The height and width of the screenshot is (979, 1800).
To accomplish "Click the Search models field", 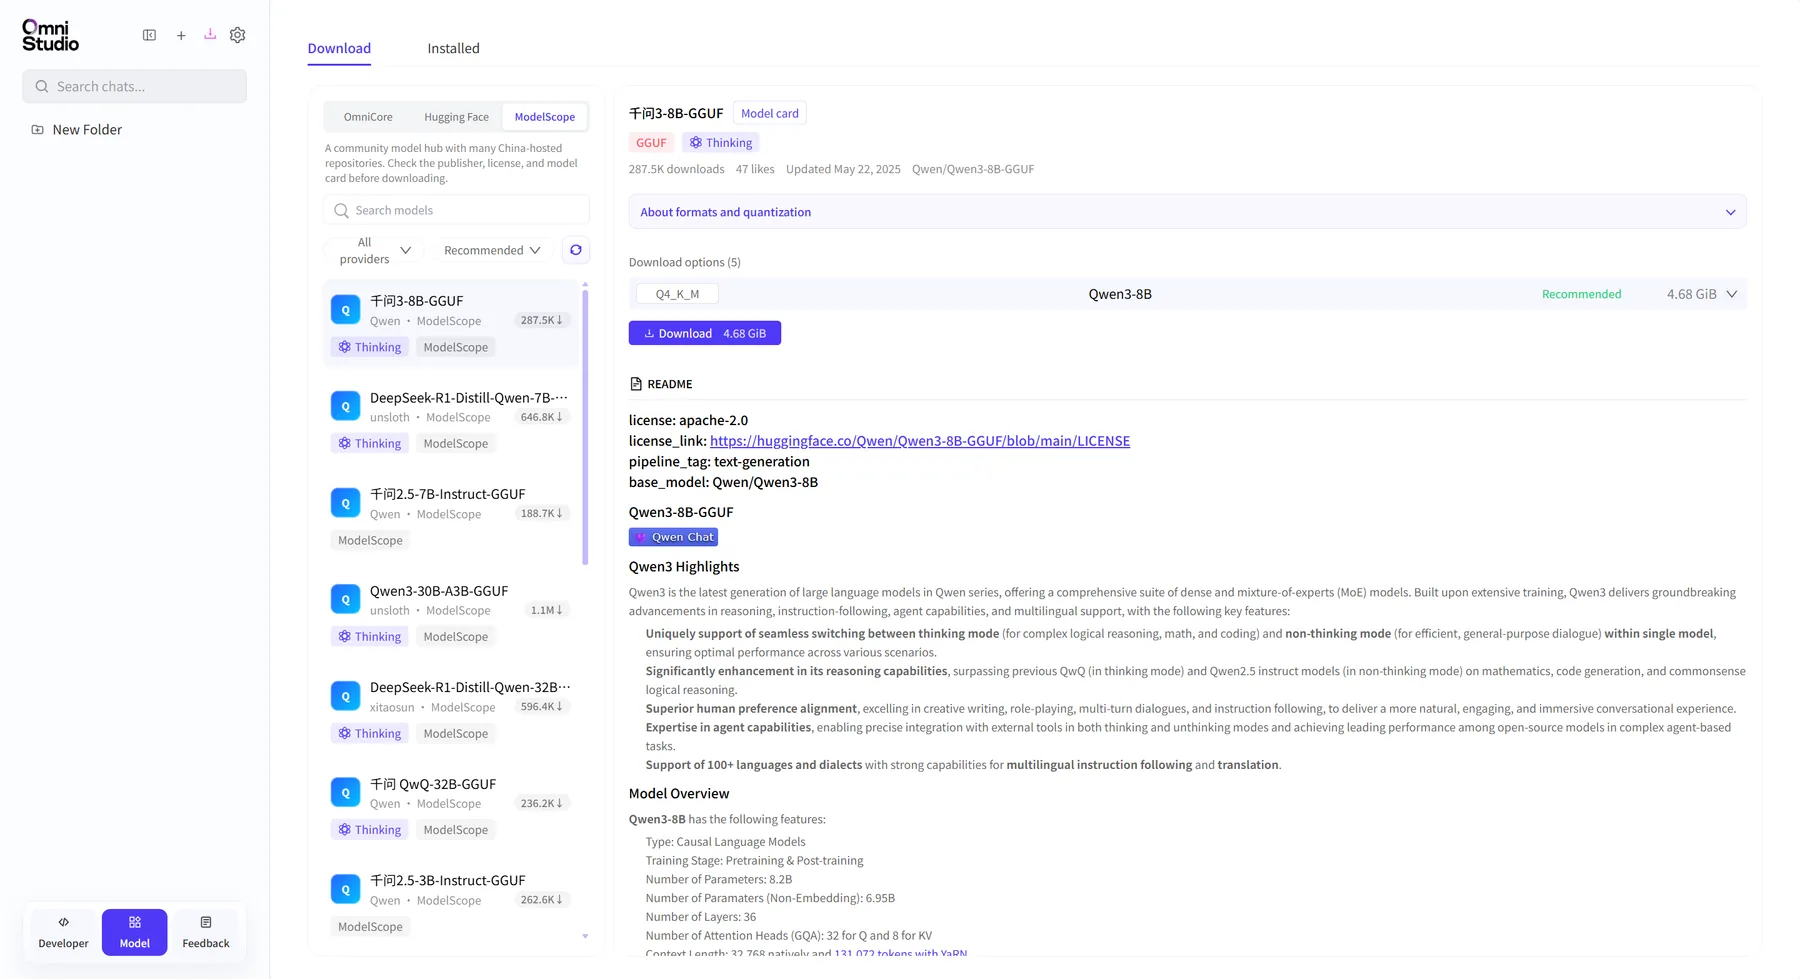I will (x=457, y=210).
